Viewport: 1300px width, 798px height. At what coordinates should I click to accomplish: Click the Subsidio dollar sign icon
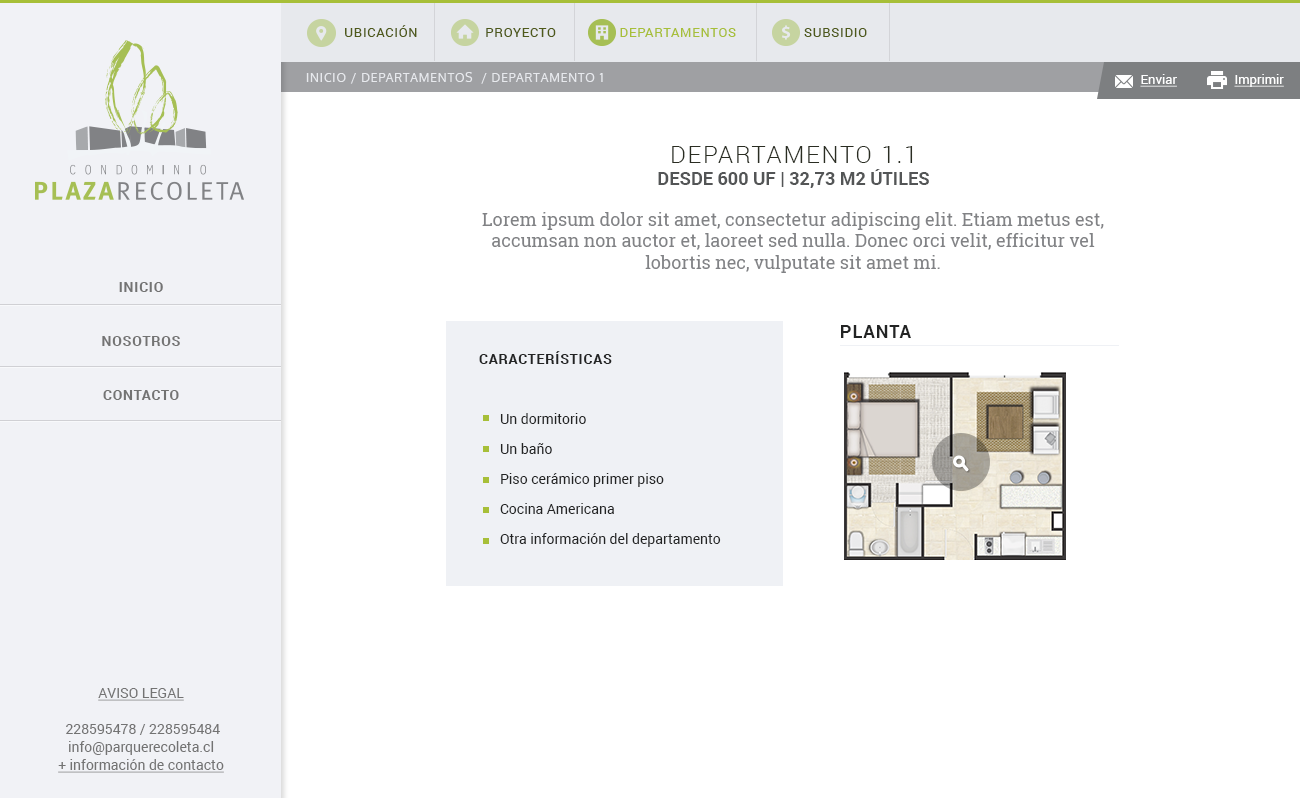[x=786, y=33]
